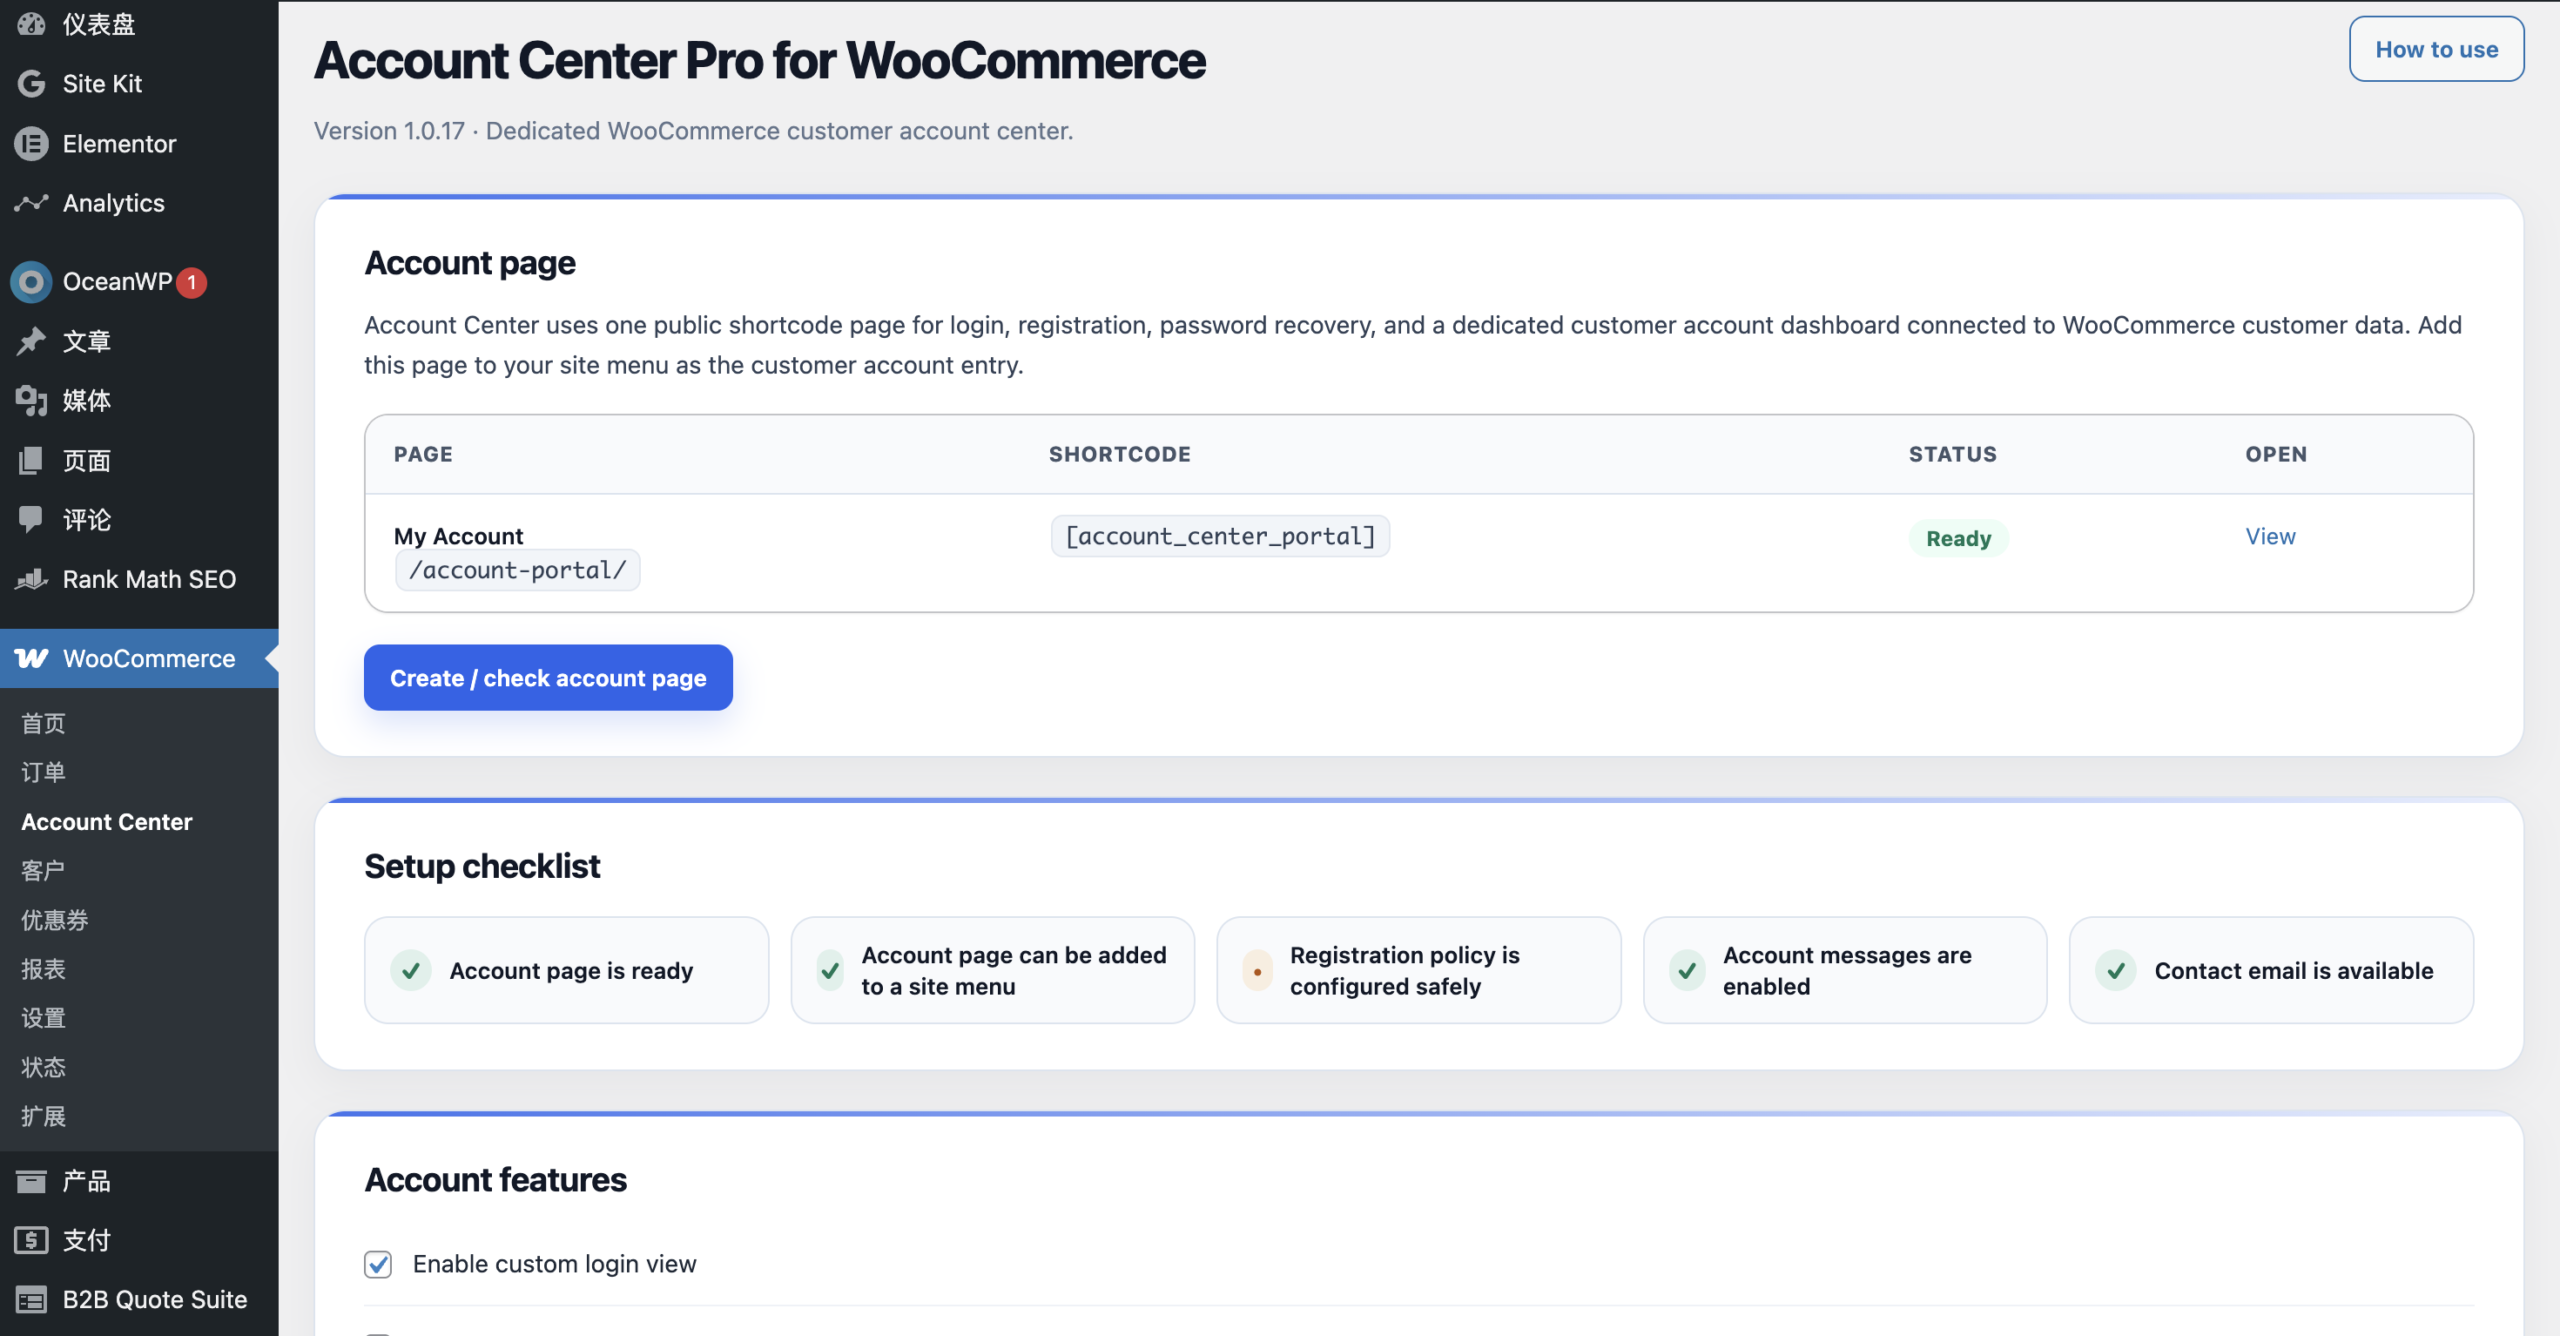The image size is (2560, 1336).
Task: Open the 产品 products menu
Action: pyautogui.click(x=139, y=1181)
